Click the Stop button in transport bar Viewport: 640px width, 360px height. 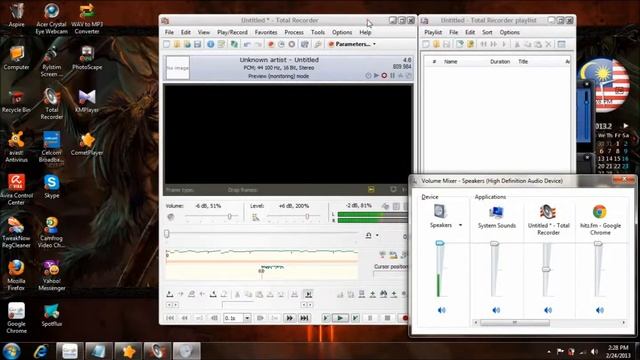[x=387, y=318]
